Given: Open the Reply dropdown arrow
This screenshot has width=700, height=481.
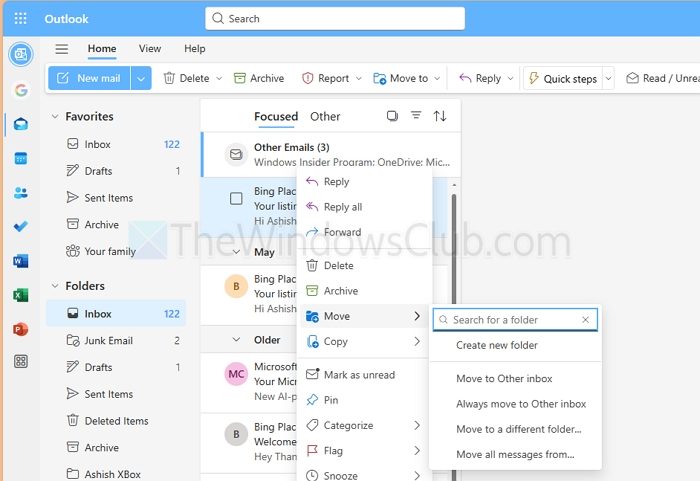Looking at the screenshot, I should point(510,79).
